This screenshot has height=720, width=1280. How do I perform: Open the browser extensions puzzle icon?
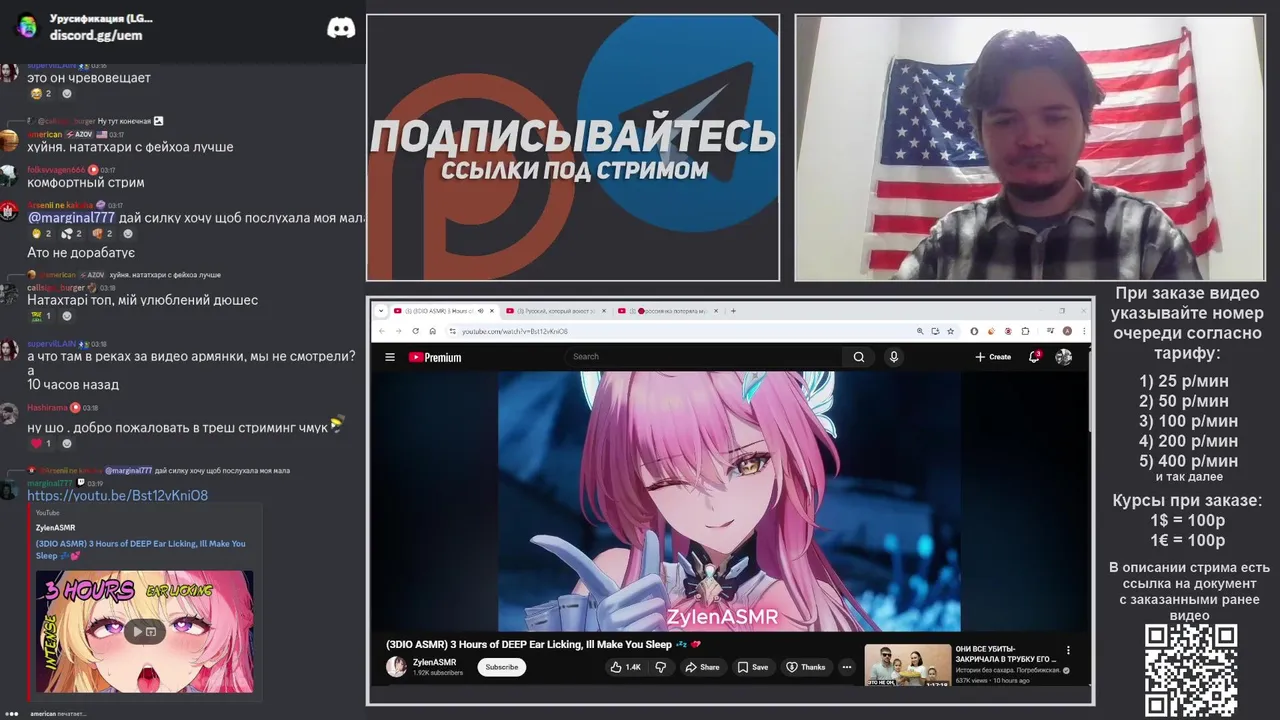(1025, 331)
